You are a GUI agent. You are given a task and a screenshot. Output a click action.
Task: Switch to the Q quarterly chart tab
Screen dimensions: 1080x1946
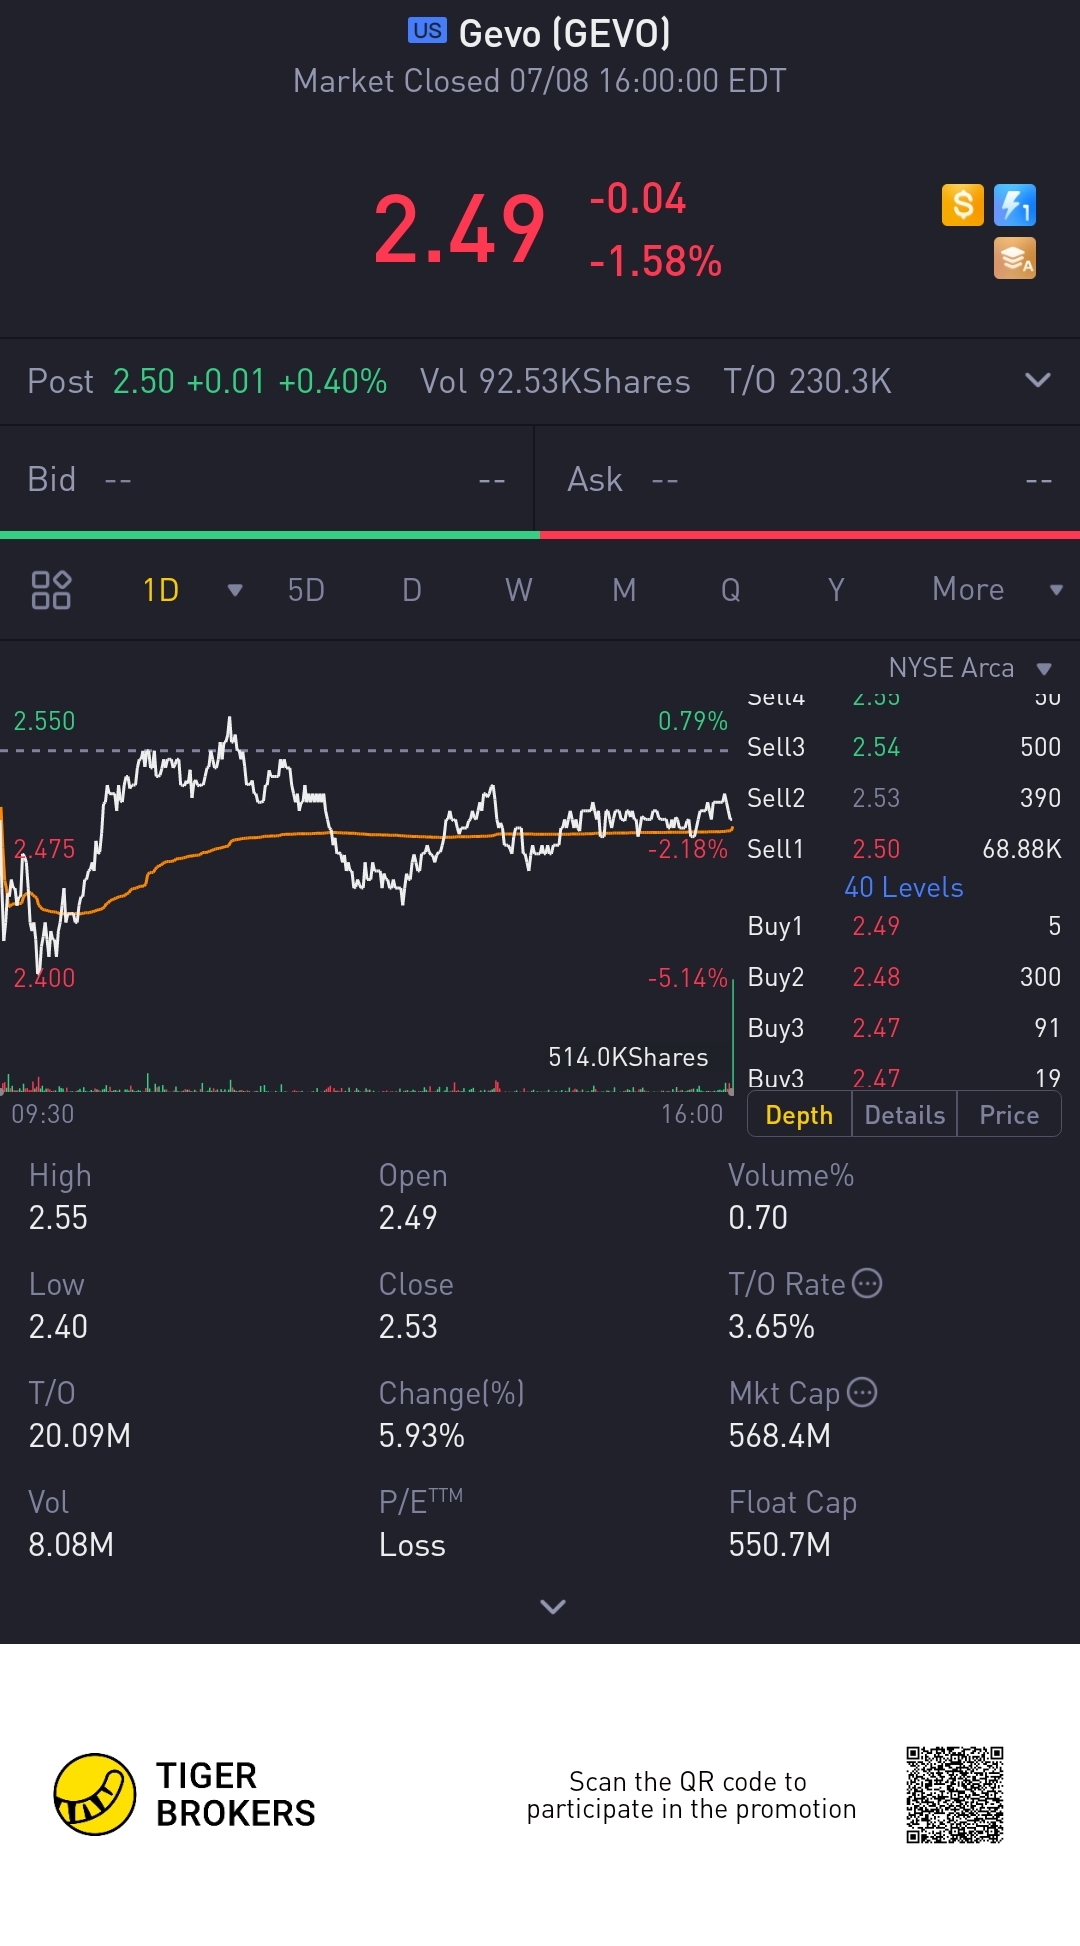731,590
